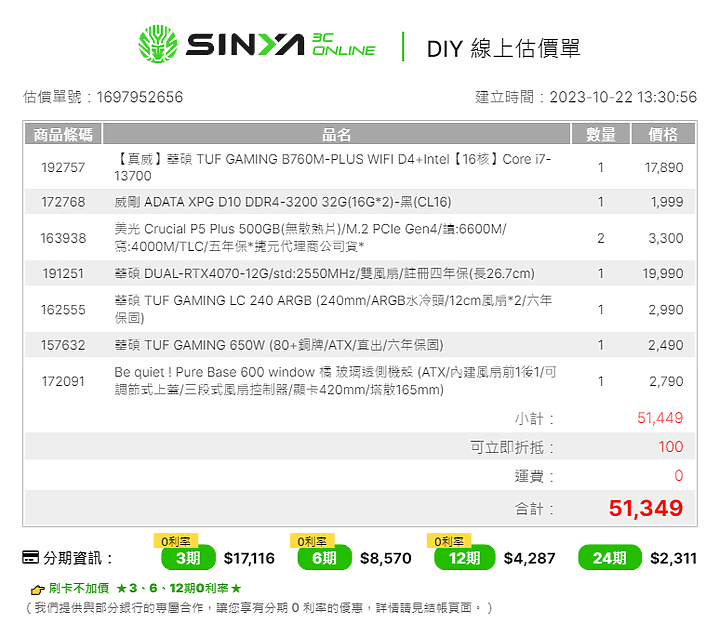Click product code 172091
The height and width of the screenshot is (637, 720).
tap(63, 381)
